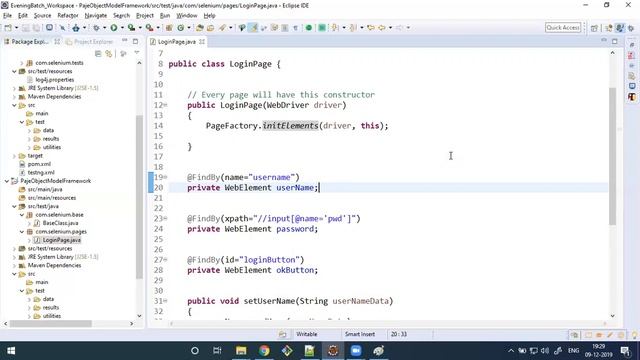Click the Quick Access search field
The width and height of the screenshot is (640, 360).
[x=563, y=27]
